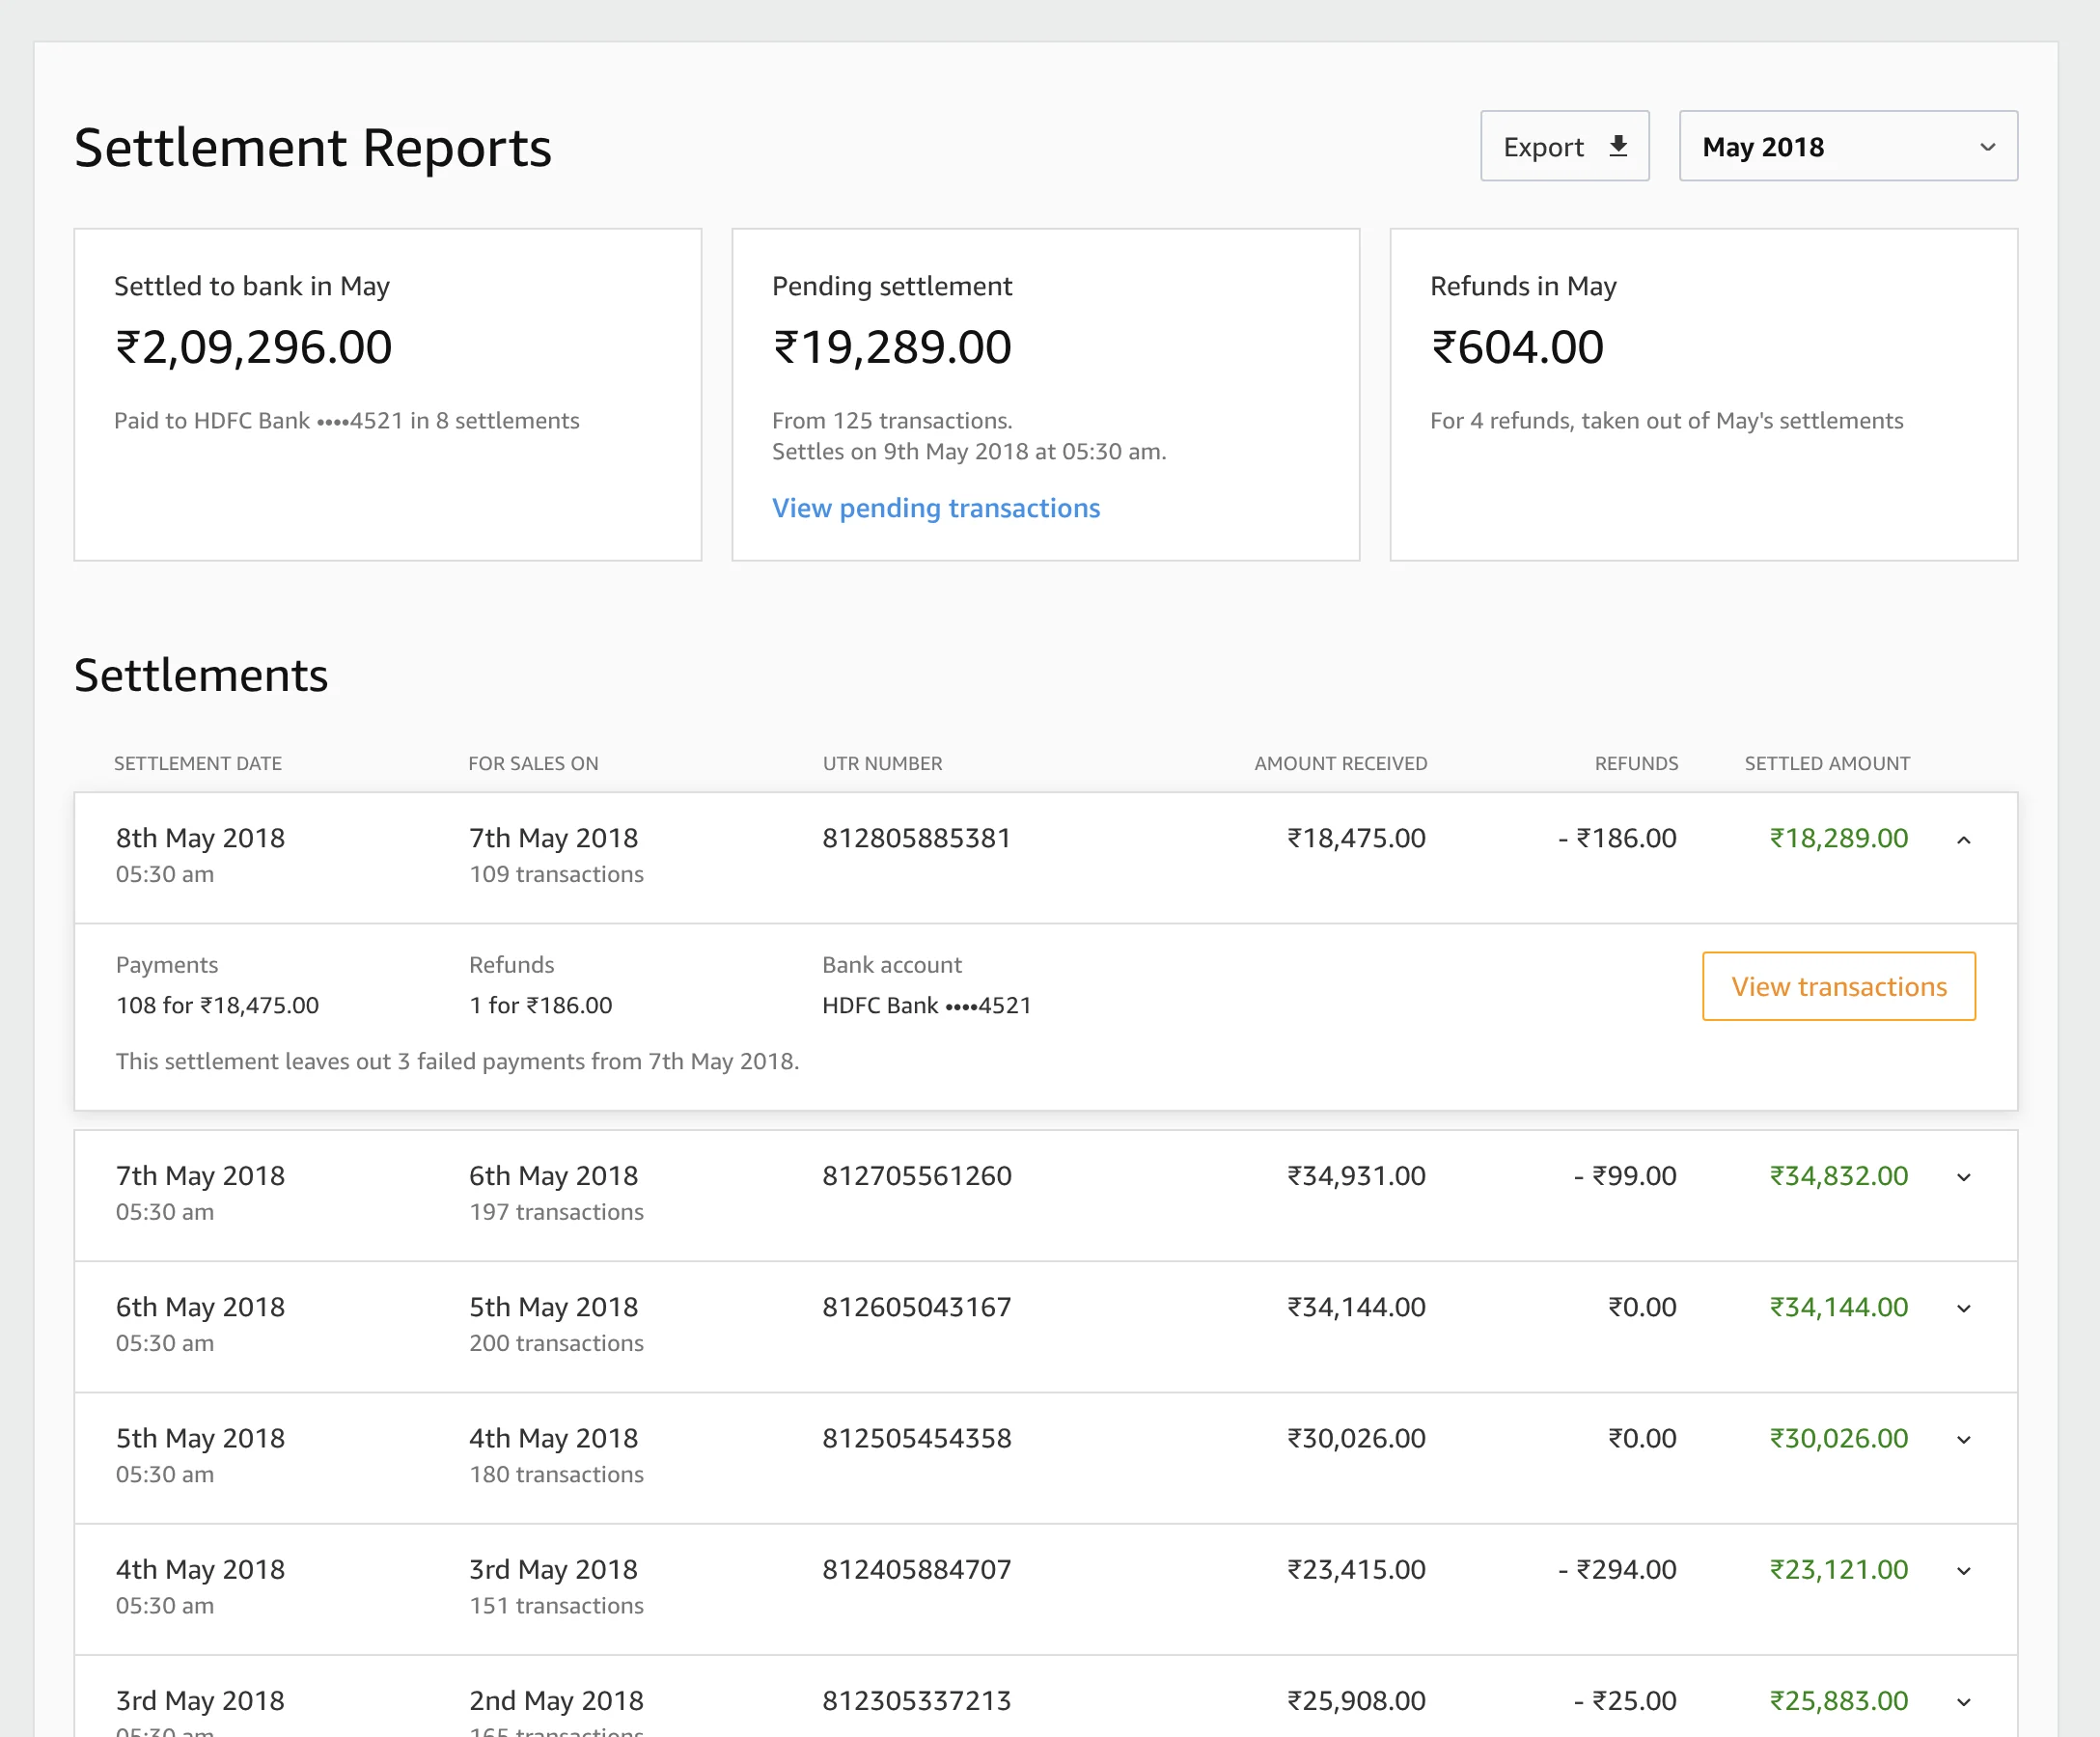Image resolution: width=2100 pixels, height=1737 pixels.
Task: Expand the 3rd May 2018 settlement row
Action: pyautogui.click(x=1964, y=1701)
